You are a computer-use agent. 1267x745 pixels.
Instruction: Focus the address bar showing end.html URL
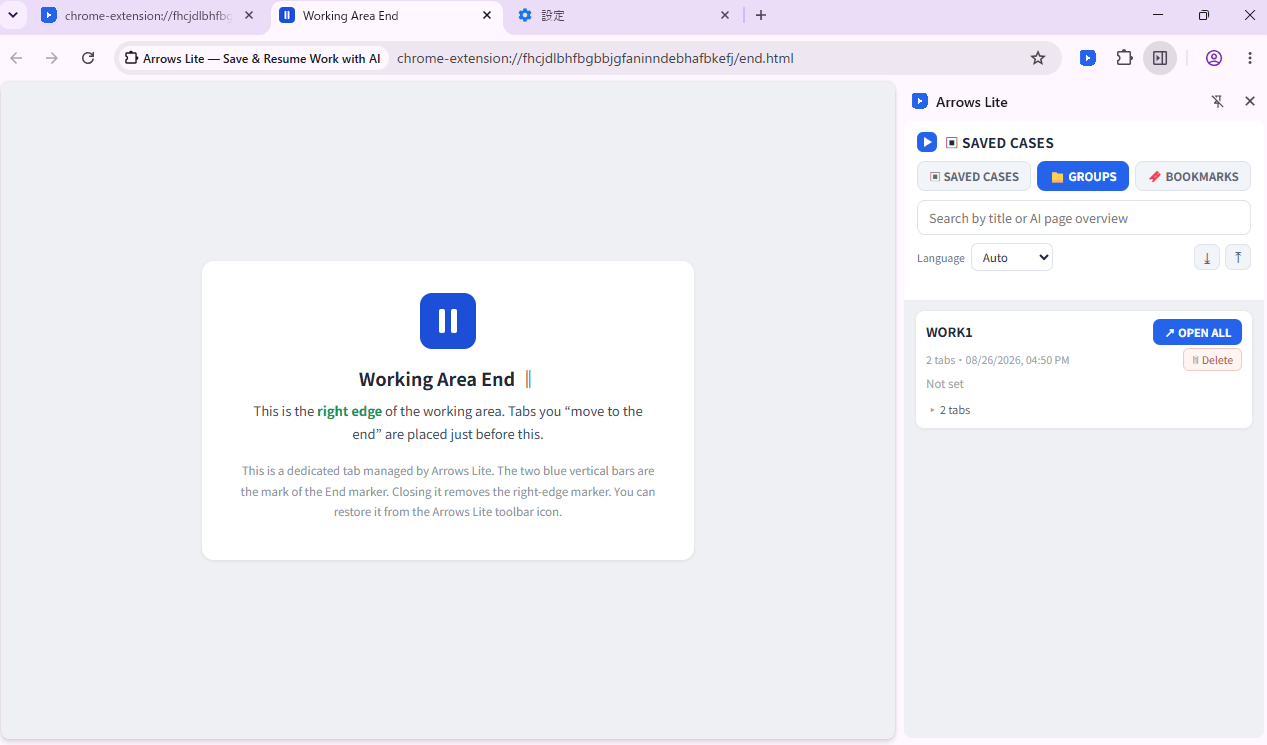click(595, 58)
